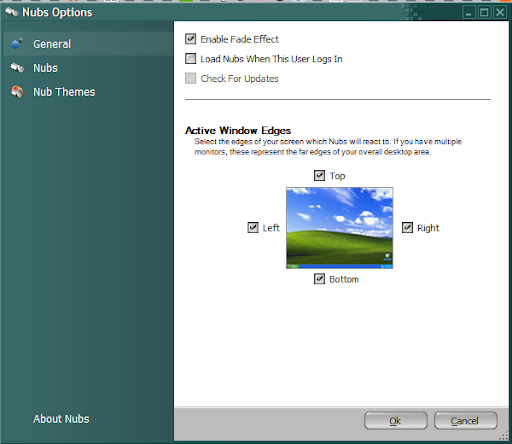Click the Nub Themes palette icon
The height and width of the screenshot is (444, 512).
coord(17,92)
